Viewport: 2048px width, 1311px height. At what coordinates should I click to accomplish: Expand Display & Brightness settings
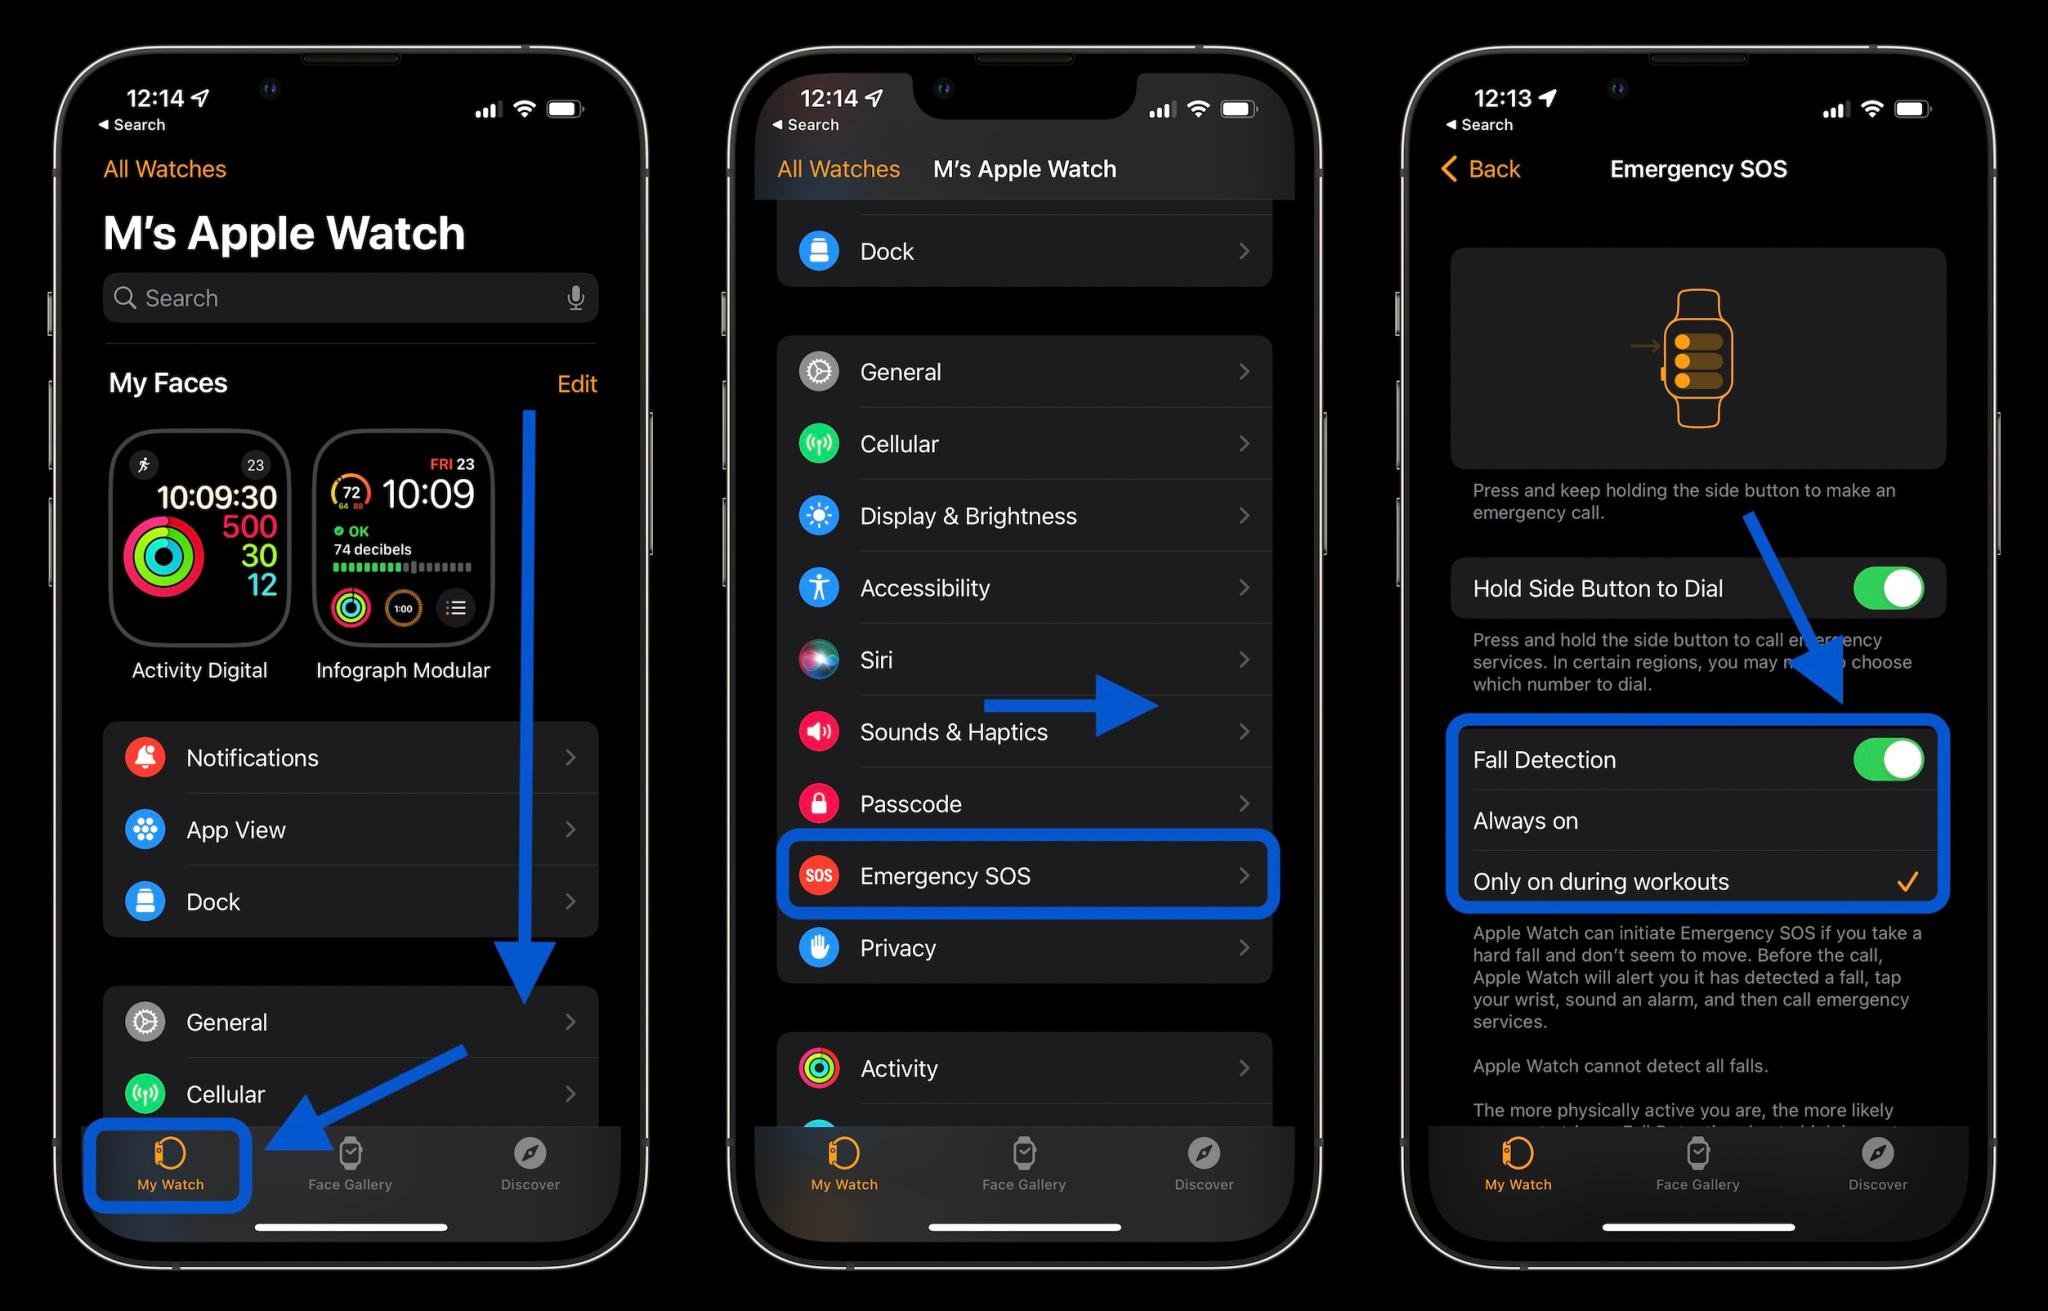click(x=1023, y=517)
